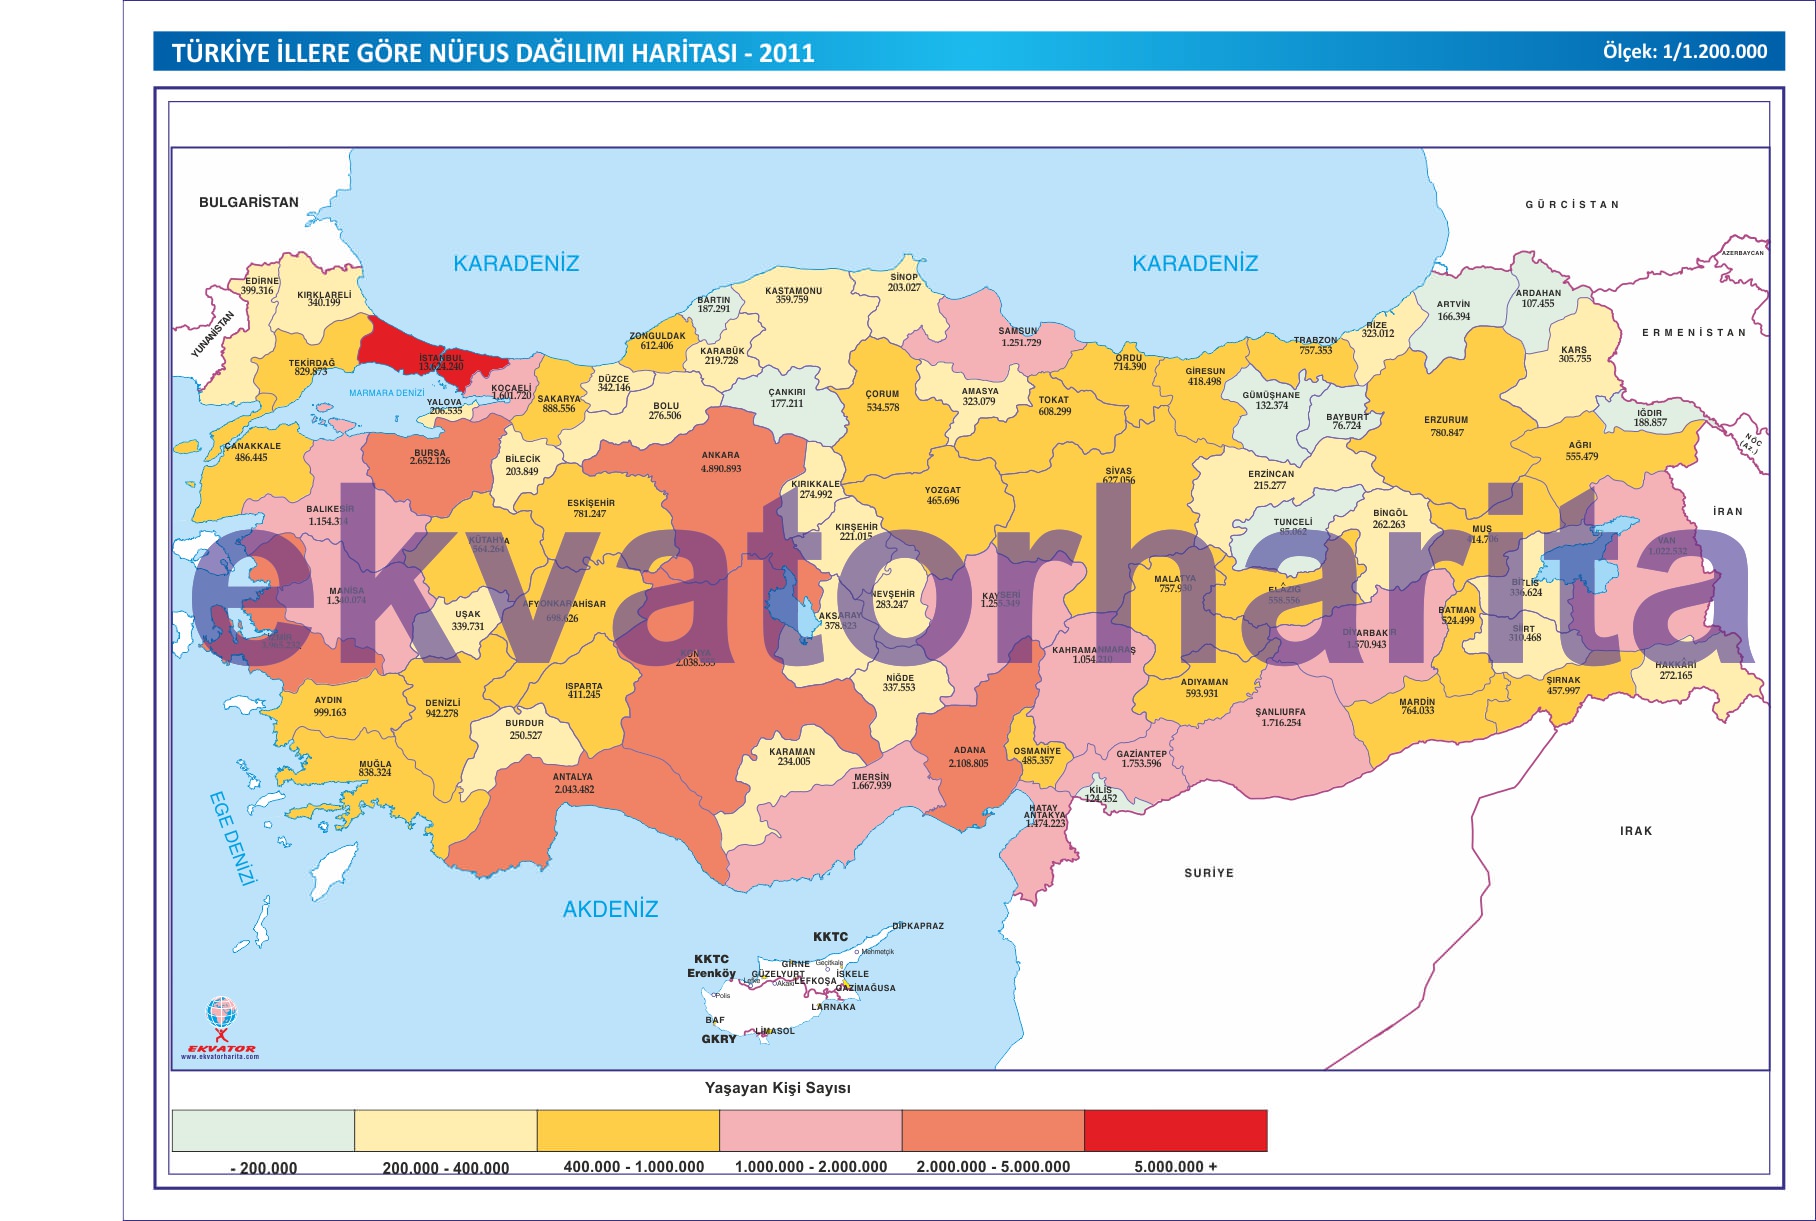The width and height of the screenshot is (1816, 1221).
Task: Choose the red 5.000.000 + legend swatch
Action: 1176,1131
